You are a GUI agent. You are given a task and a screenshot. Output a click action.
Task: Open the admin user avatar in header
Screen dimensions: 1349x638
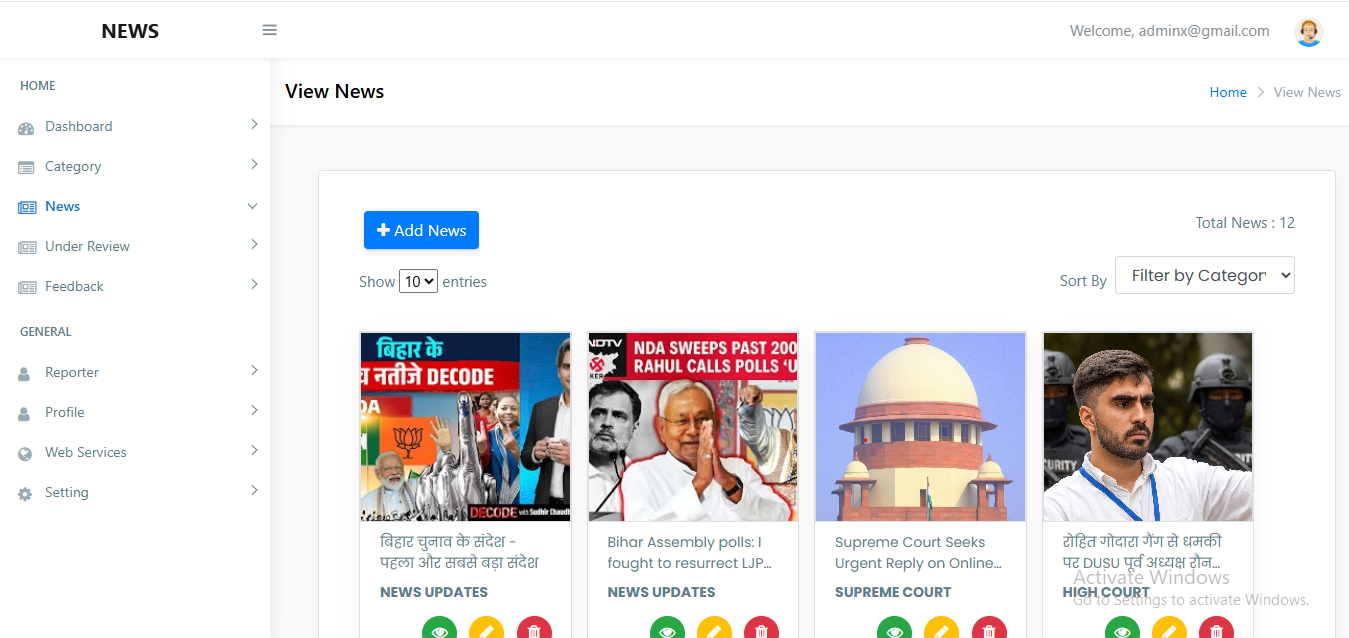1308,32
